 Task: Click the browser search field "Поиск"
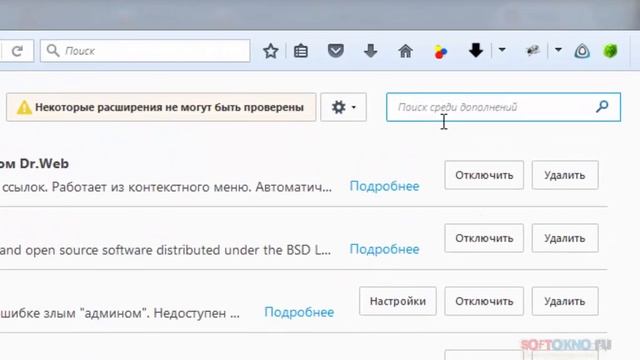(x=145, y=51)
